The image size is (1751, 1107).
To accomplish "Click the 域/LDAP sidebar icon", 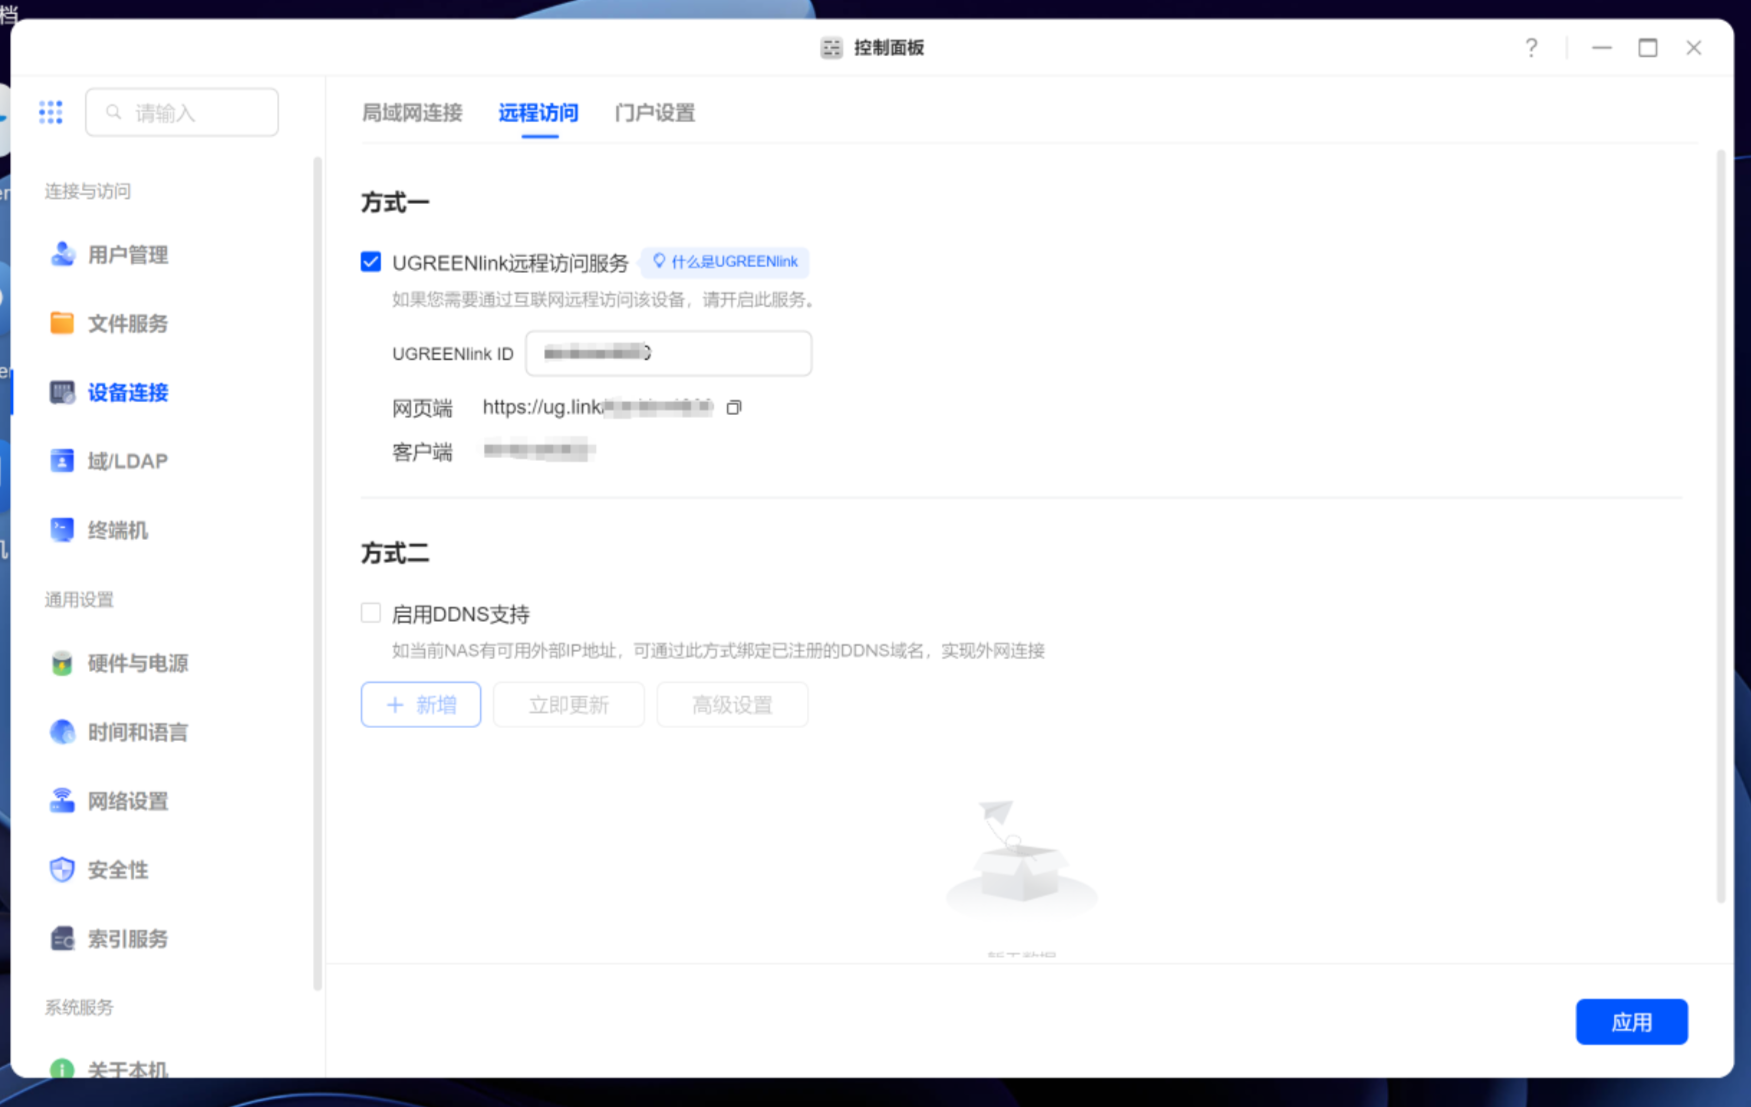I will tap(62, 461).
